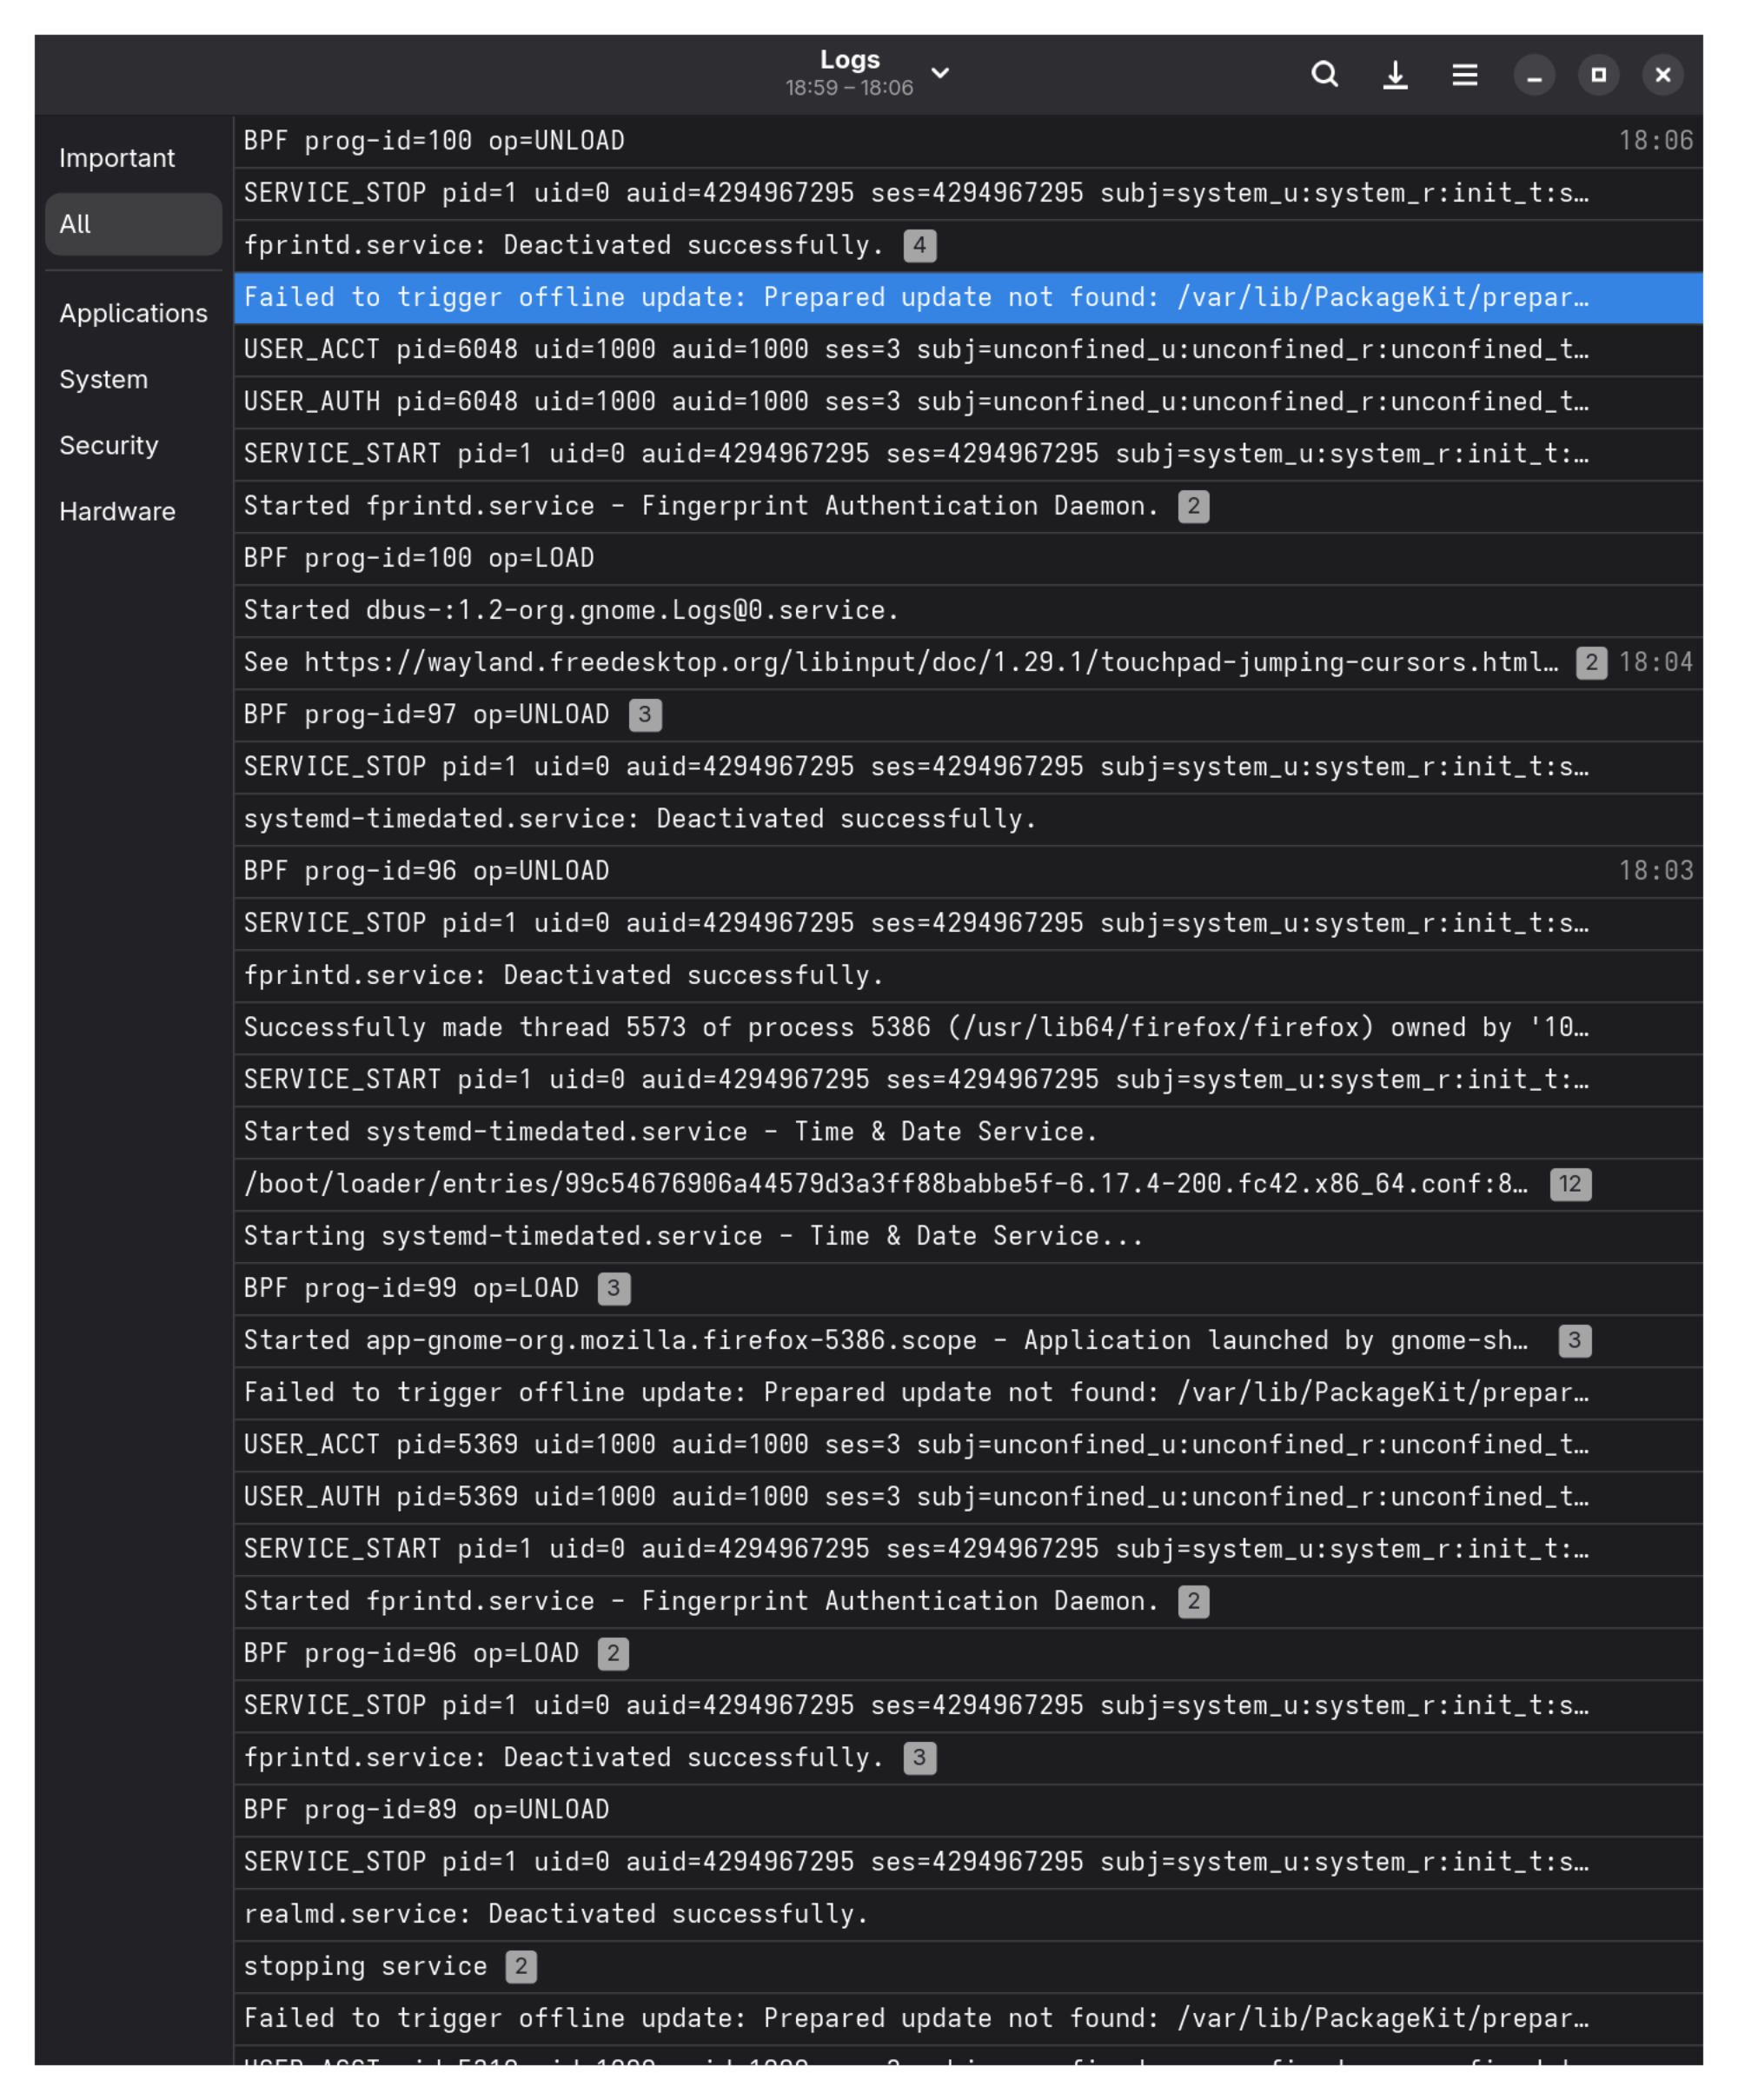Switch to Applications logs
Viewport: 1738px width, 2100px height.
click(134, 313)
